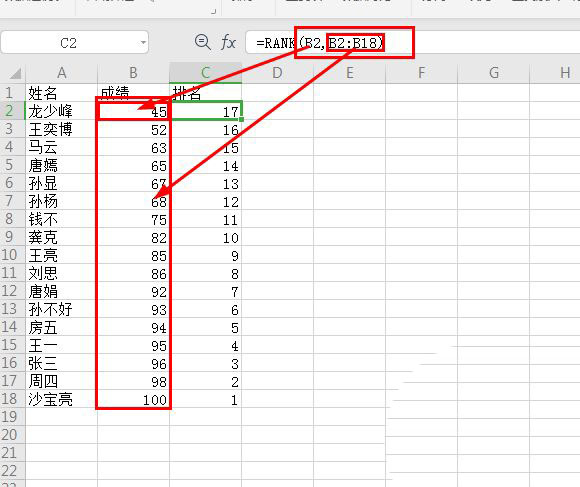Click the fill handle of cell C2
The width and height of the screenshot is (580, 487).
(x=241, y=119)
